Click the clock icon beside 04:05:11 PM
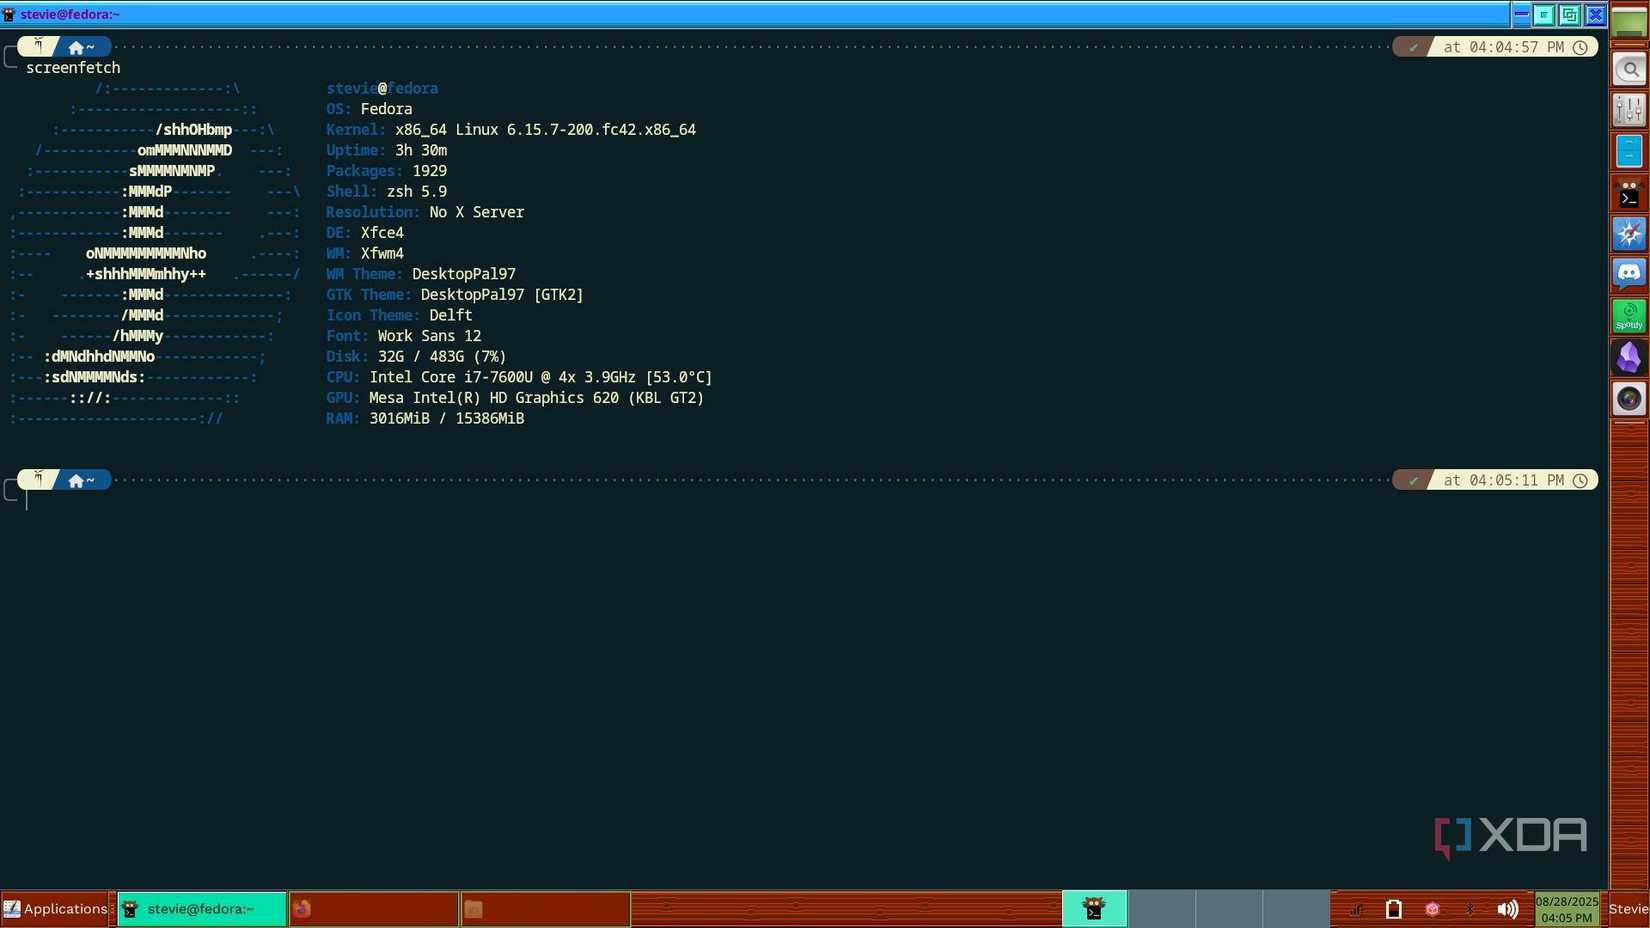The height and width of the screenshot is (928, 1650). pos(1581,480)
